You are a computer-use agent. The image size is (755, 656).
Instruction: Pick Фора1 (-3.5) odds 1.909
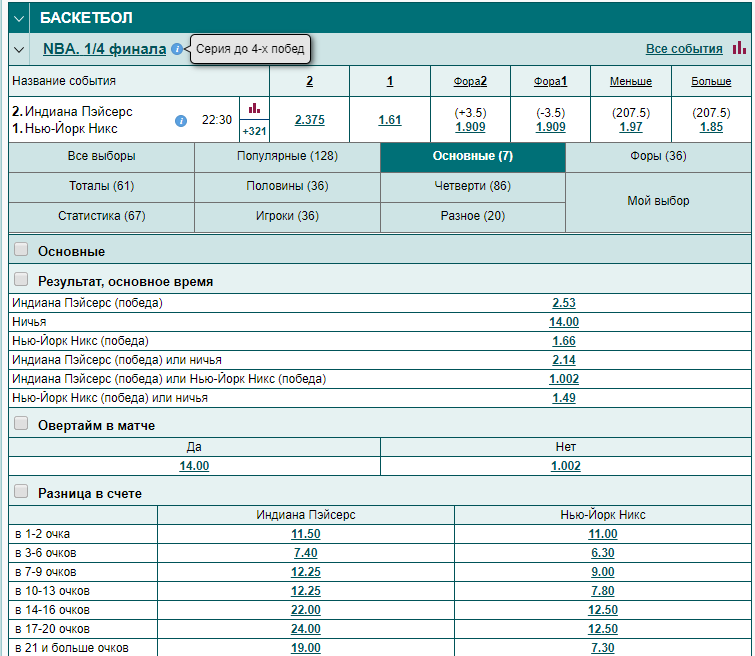tap(550, 127)
